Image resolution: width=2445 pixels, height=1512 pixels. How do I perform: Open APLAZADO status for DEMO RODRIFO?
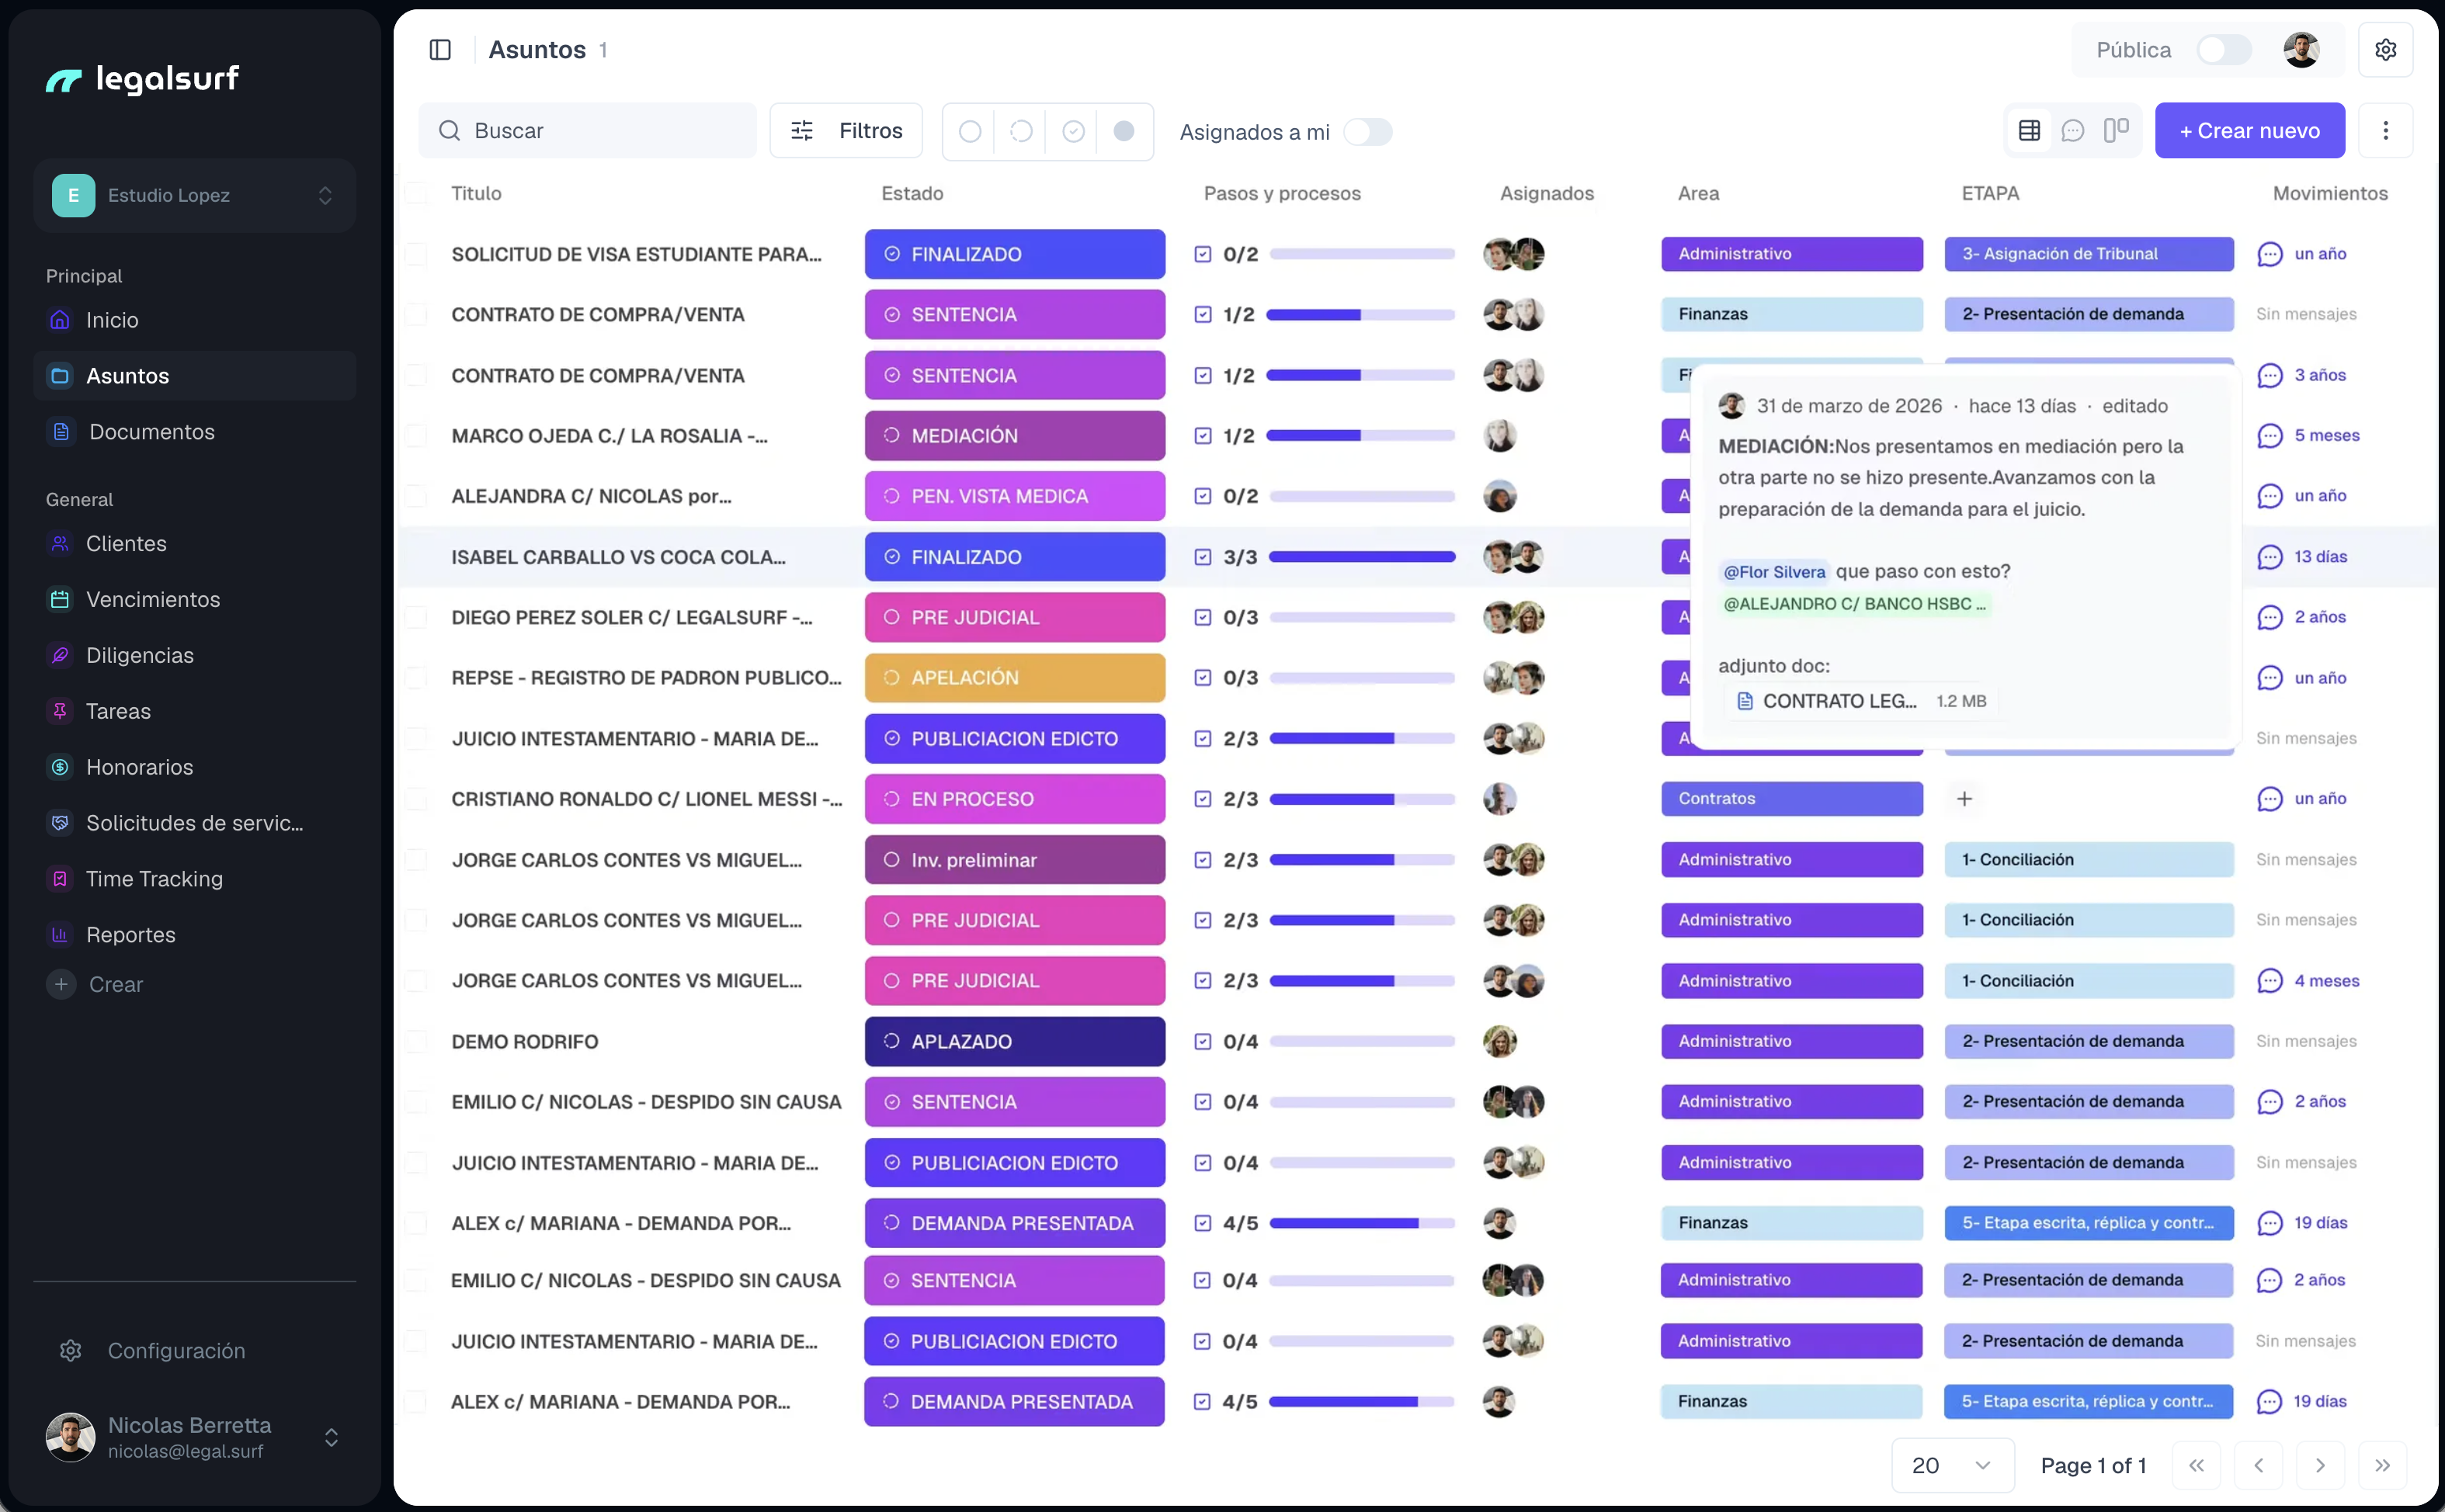[1015, 1042]
